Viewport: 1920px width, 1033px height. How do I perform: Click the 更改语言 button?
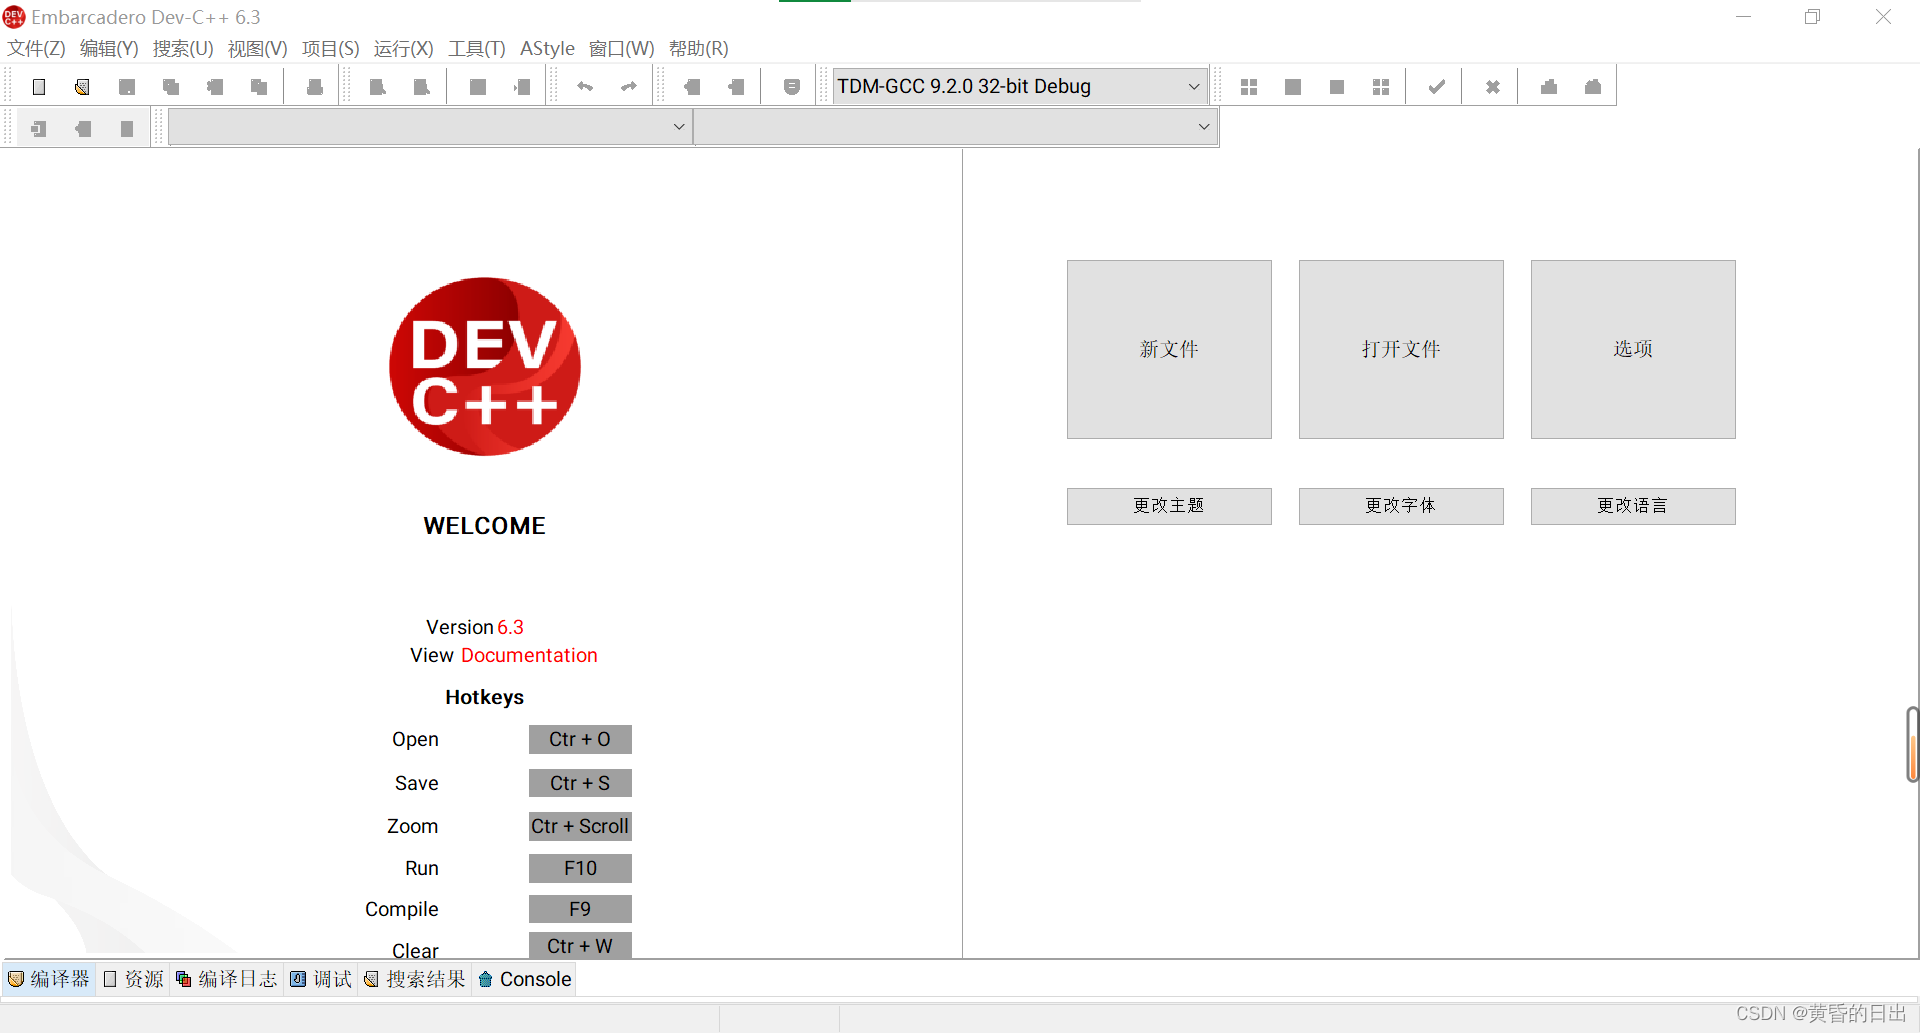[1633, 506]
